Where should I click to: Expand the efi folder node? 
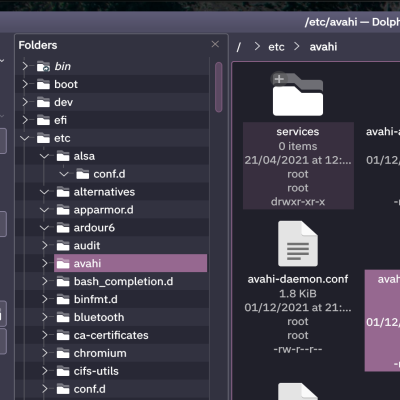[x=25, y=120]
